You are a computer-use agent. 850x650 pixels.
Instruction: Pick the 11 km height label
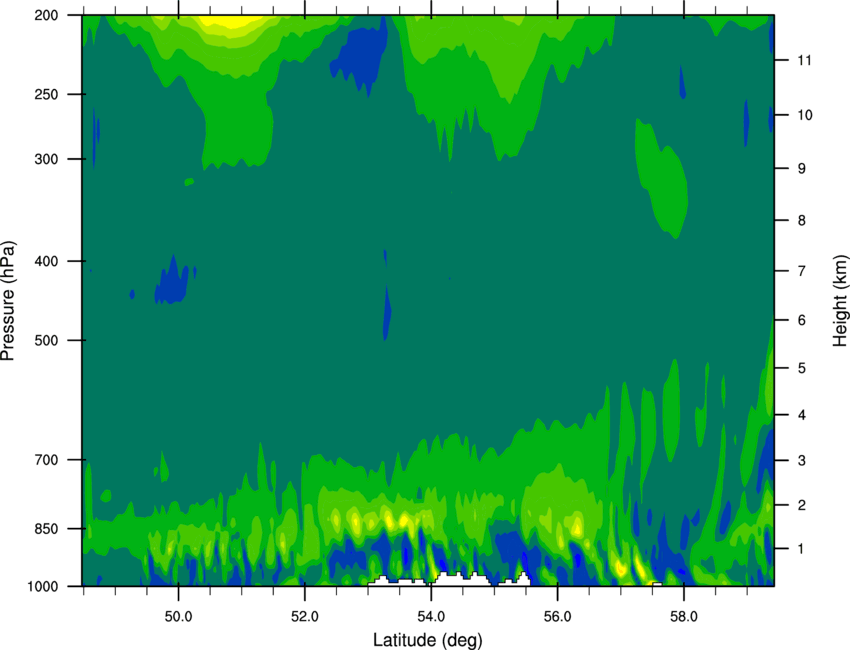coord(804,60)
